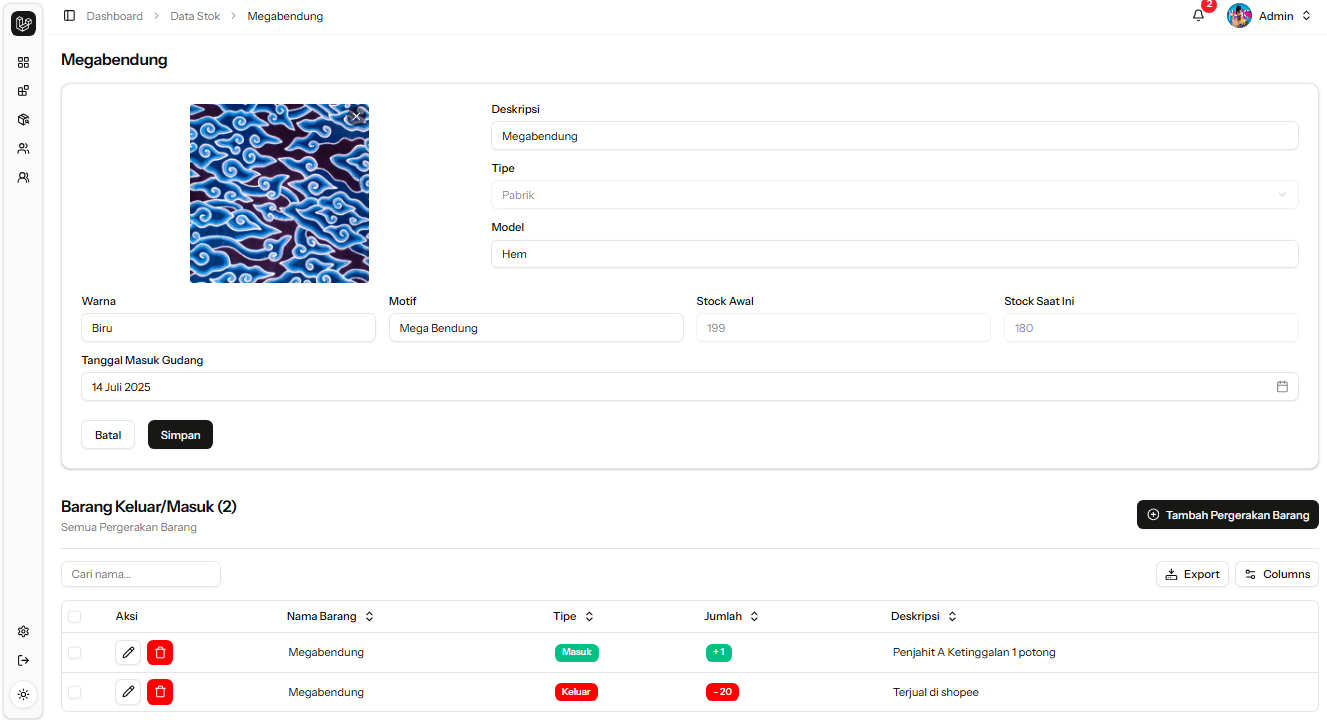Expand the Admin user menu

click(1269, 16)
